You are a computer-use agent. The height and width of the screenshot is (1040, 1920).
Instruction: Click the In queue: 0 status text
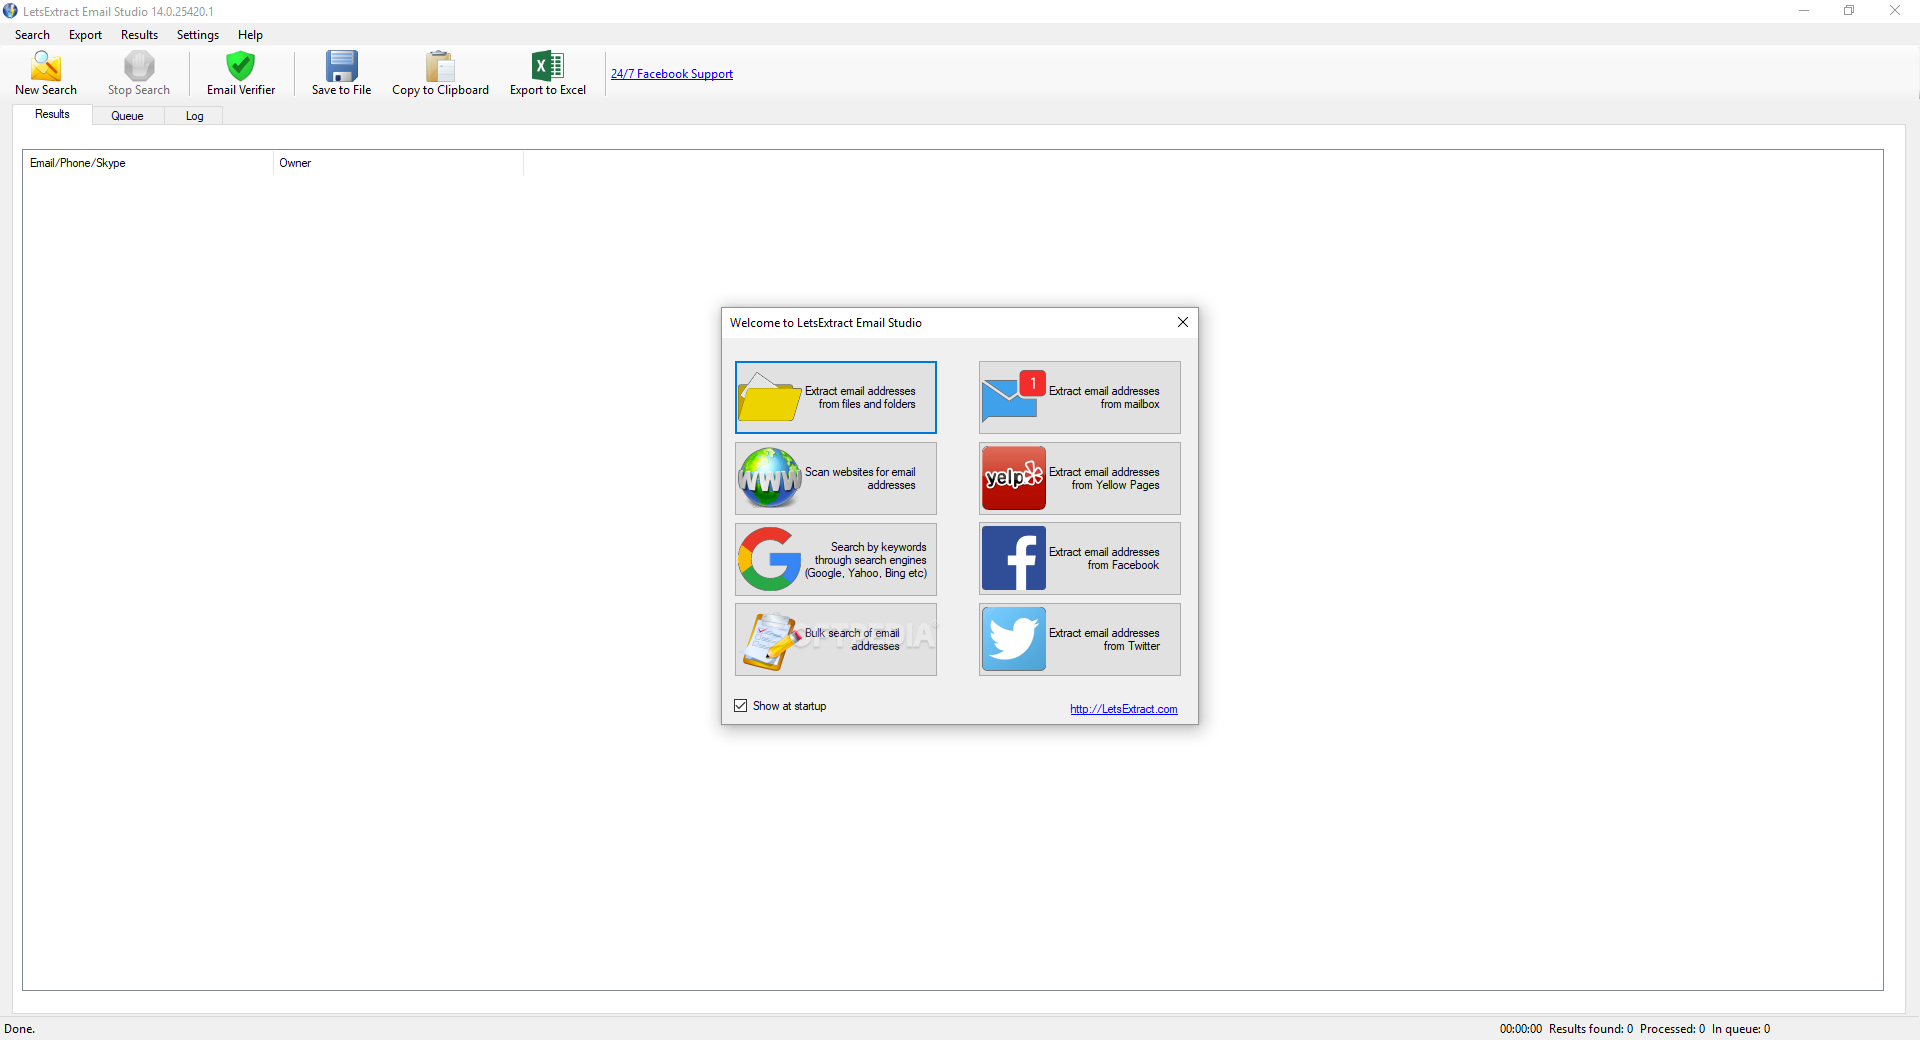pyautogui.click(x=1741, y=1029)
